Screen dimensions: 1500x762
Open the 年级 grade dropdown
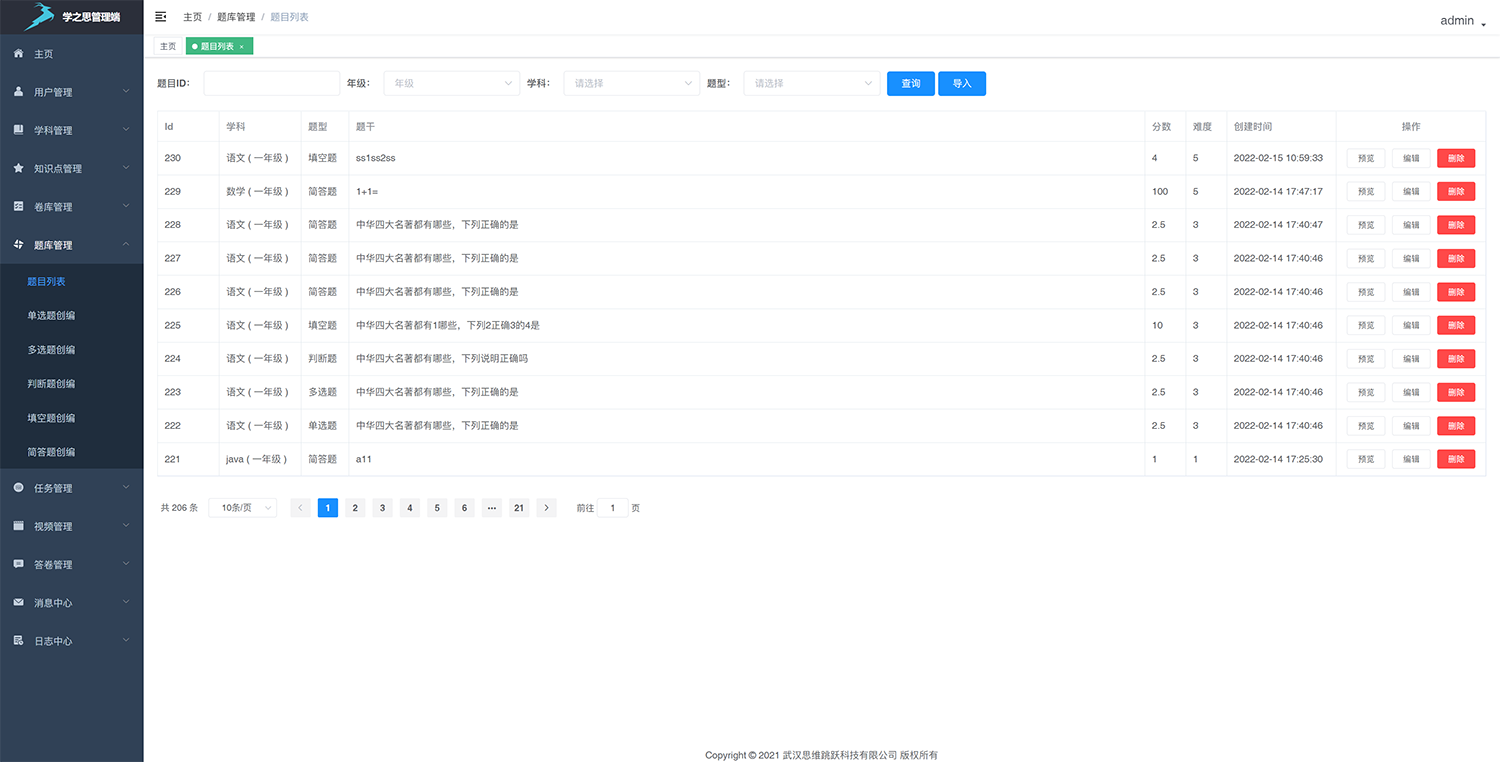[450, 83]
